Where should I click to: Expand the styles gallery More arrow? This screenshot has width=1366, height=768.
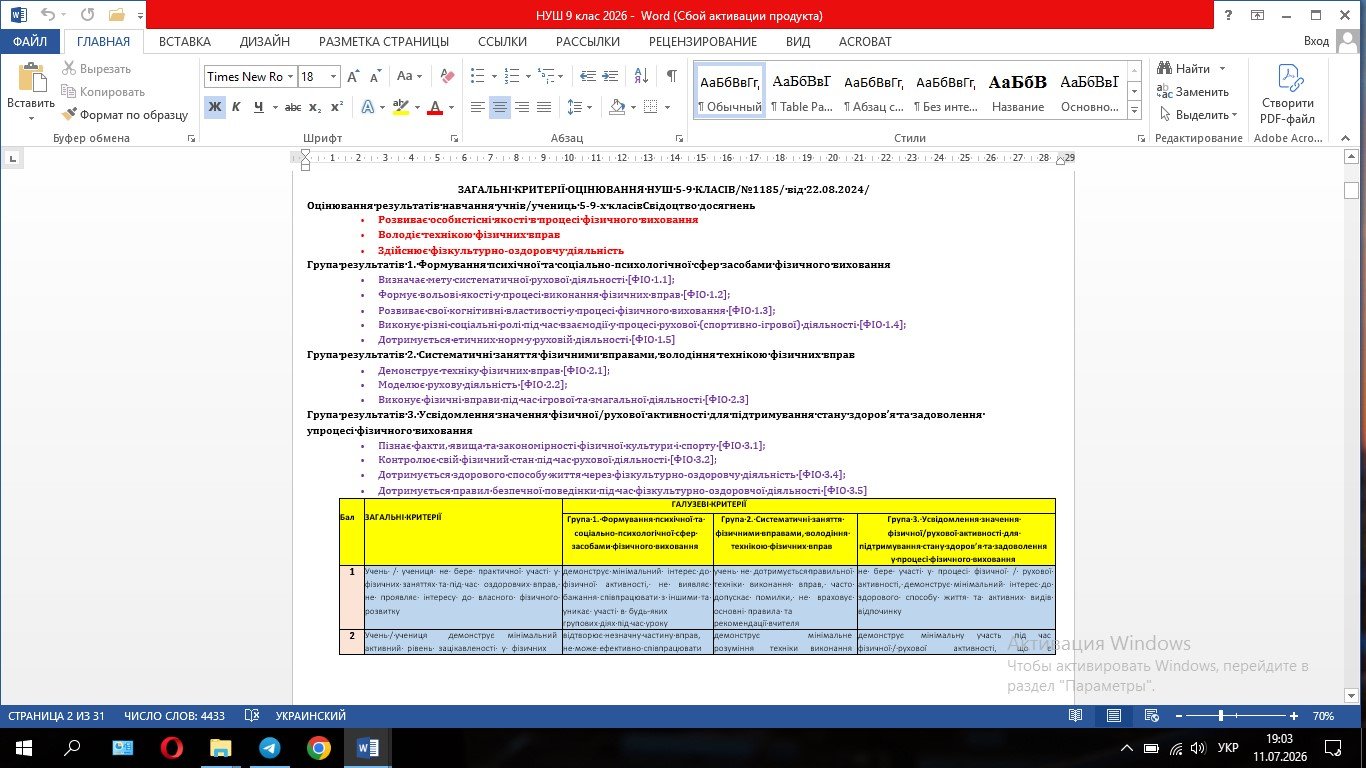click(x=1134, y=109)
